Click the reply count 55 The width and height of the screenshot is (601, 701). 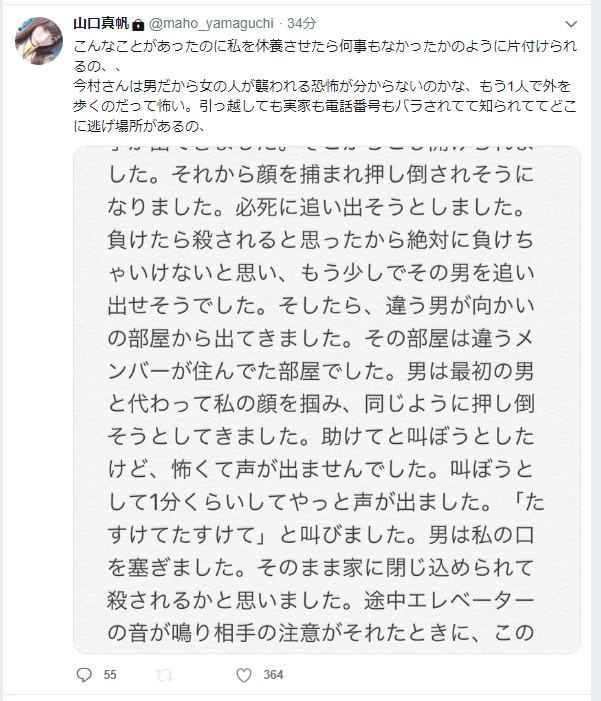tap(110, 676)
